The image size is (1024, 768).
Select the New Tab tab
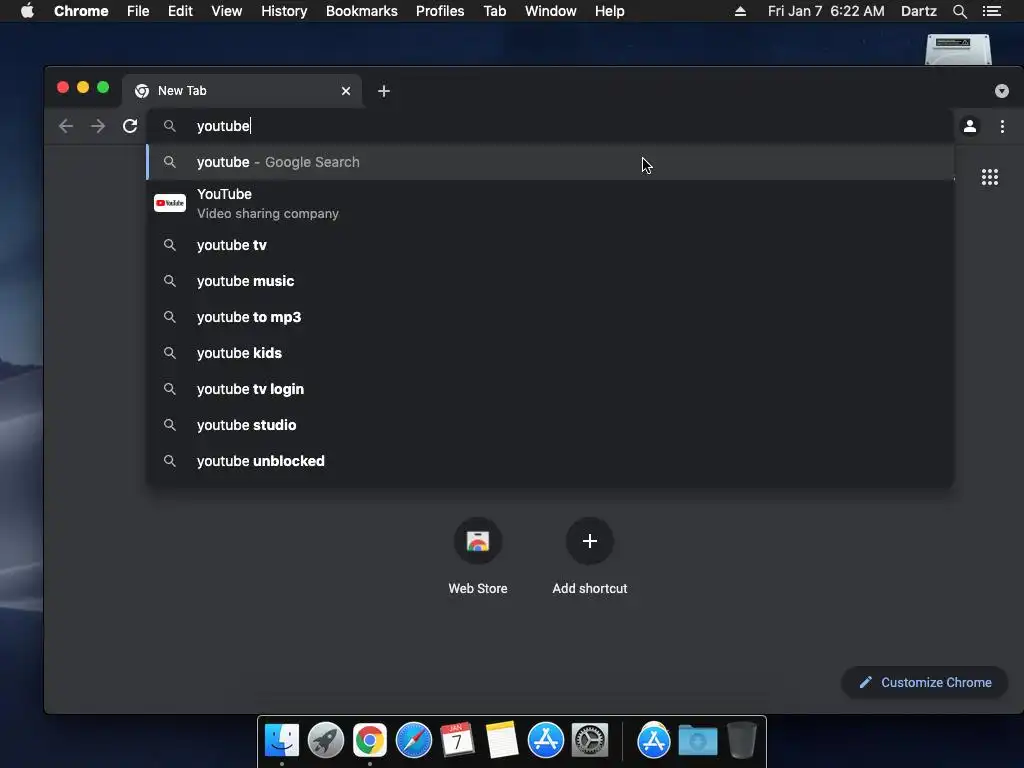click(x=242, y=91)
